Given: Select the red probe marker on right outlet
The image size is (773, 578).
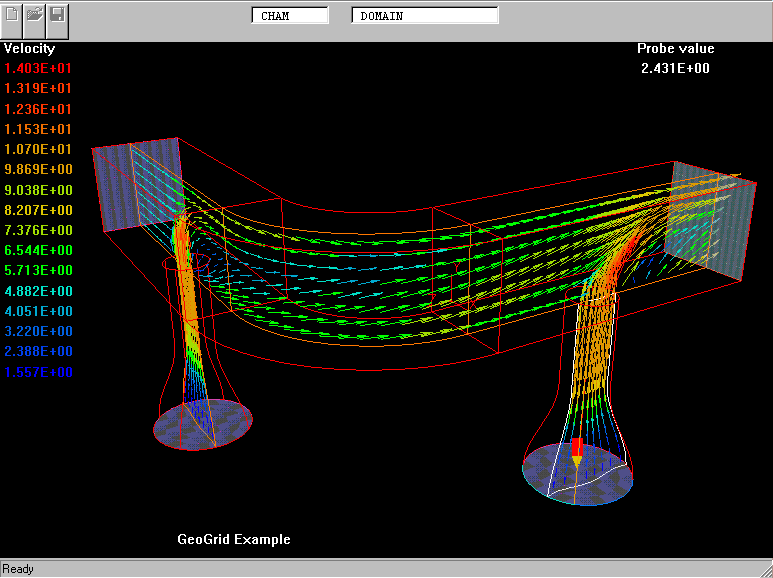Looking at the screenshot, I should [x=576, y=449].
